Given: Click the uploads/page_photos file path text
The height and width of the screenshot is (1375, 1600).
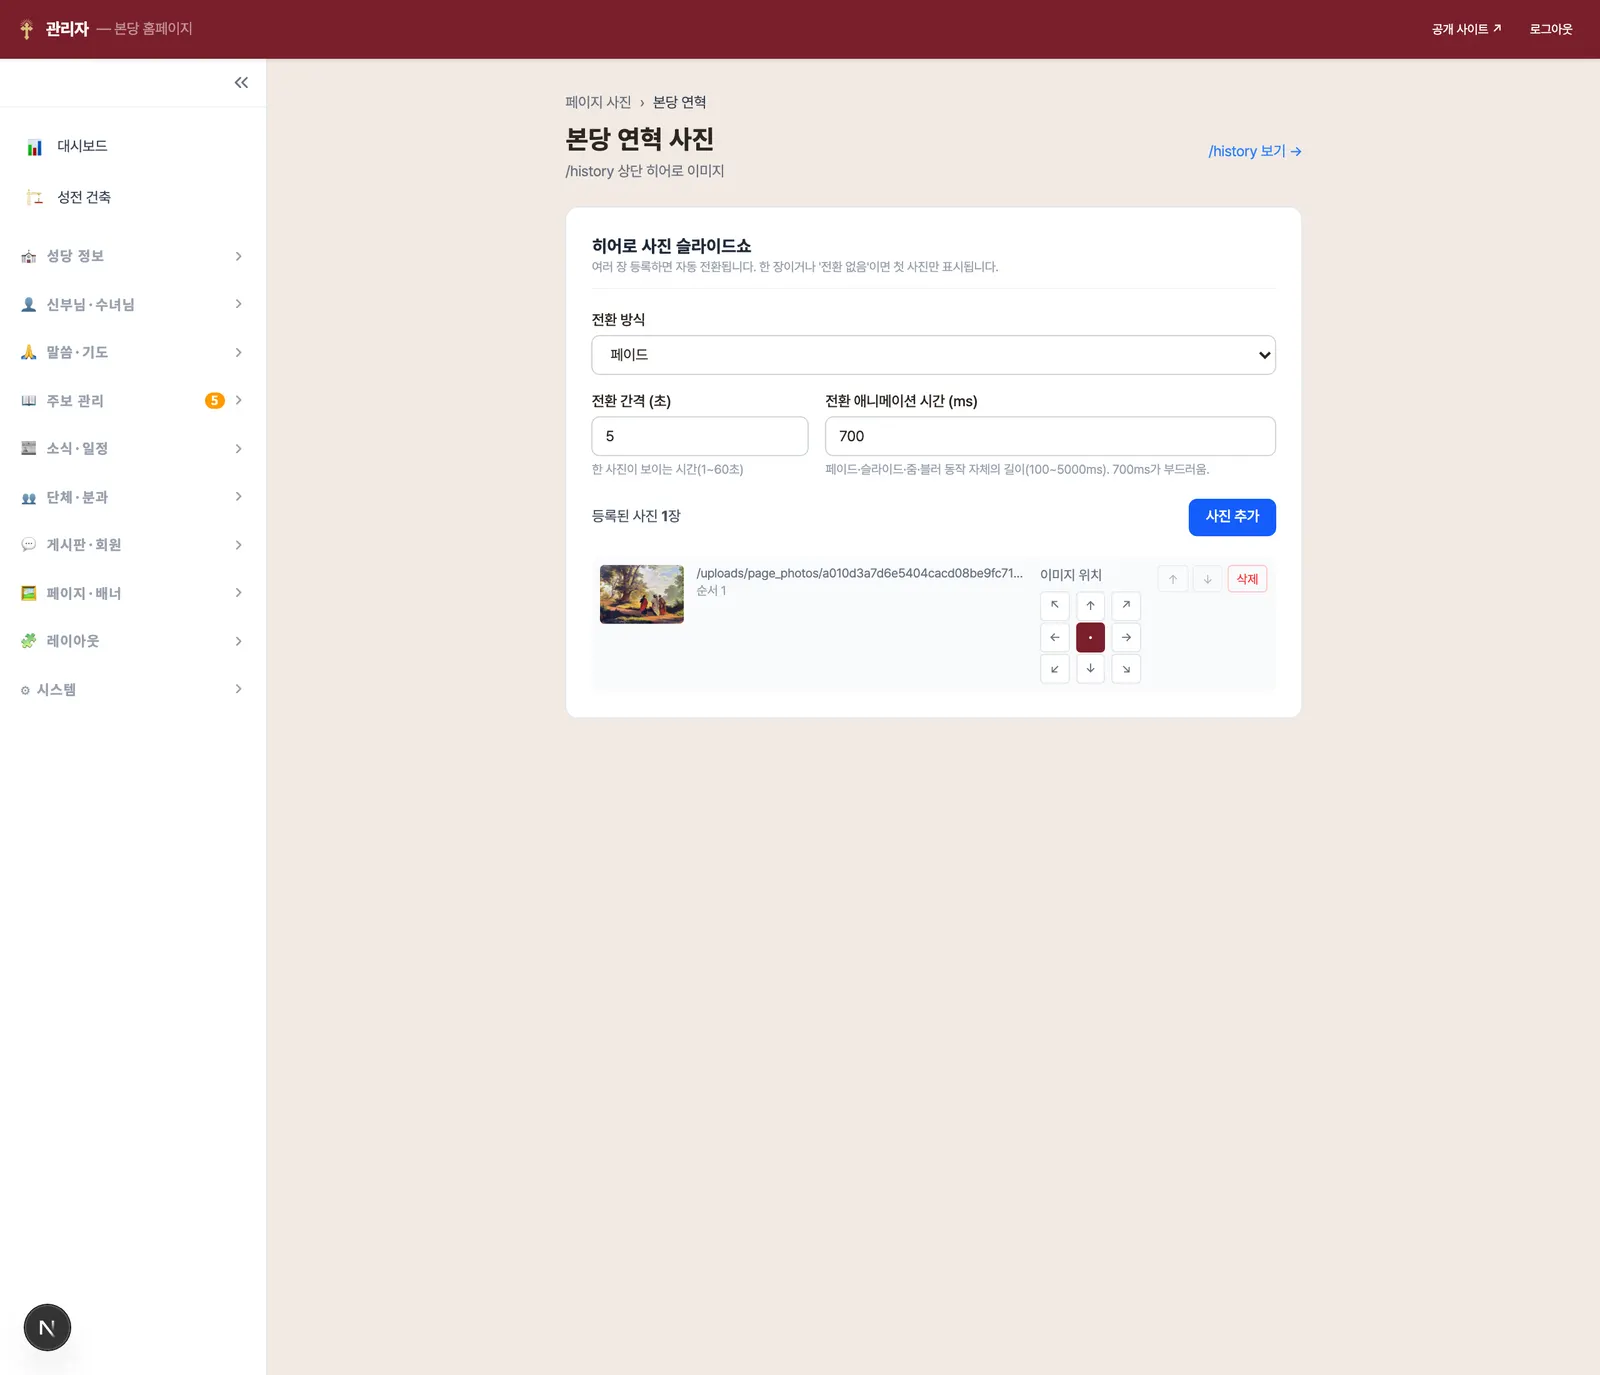Looking at the screenshot, I should [860, 573].
